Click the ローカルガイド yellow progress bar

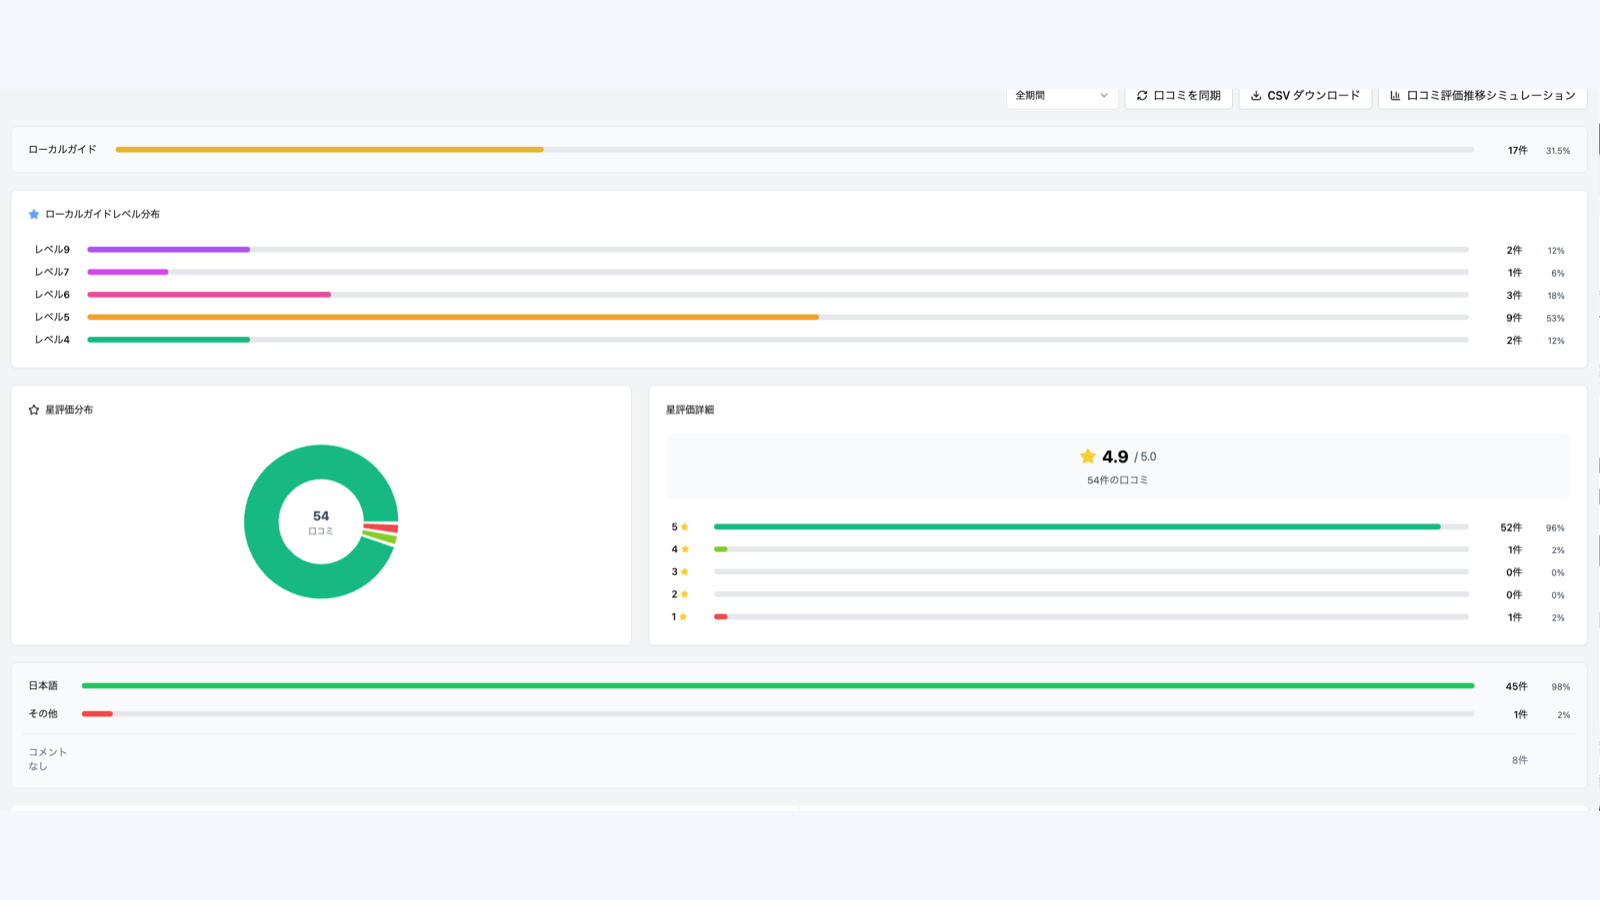tap(329, 150)
